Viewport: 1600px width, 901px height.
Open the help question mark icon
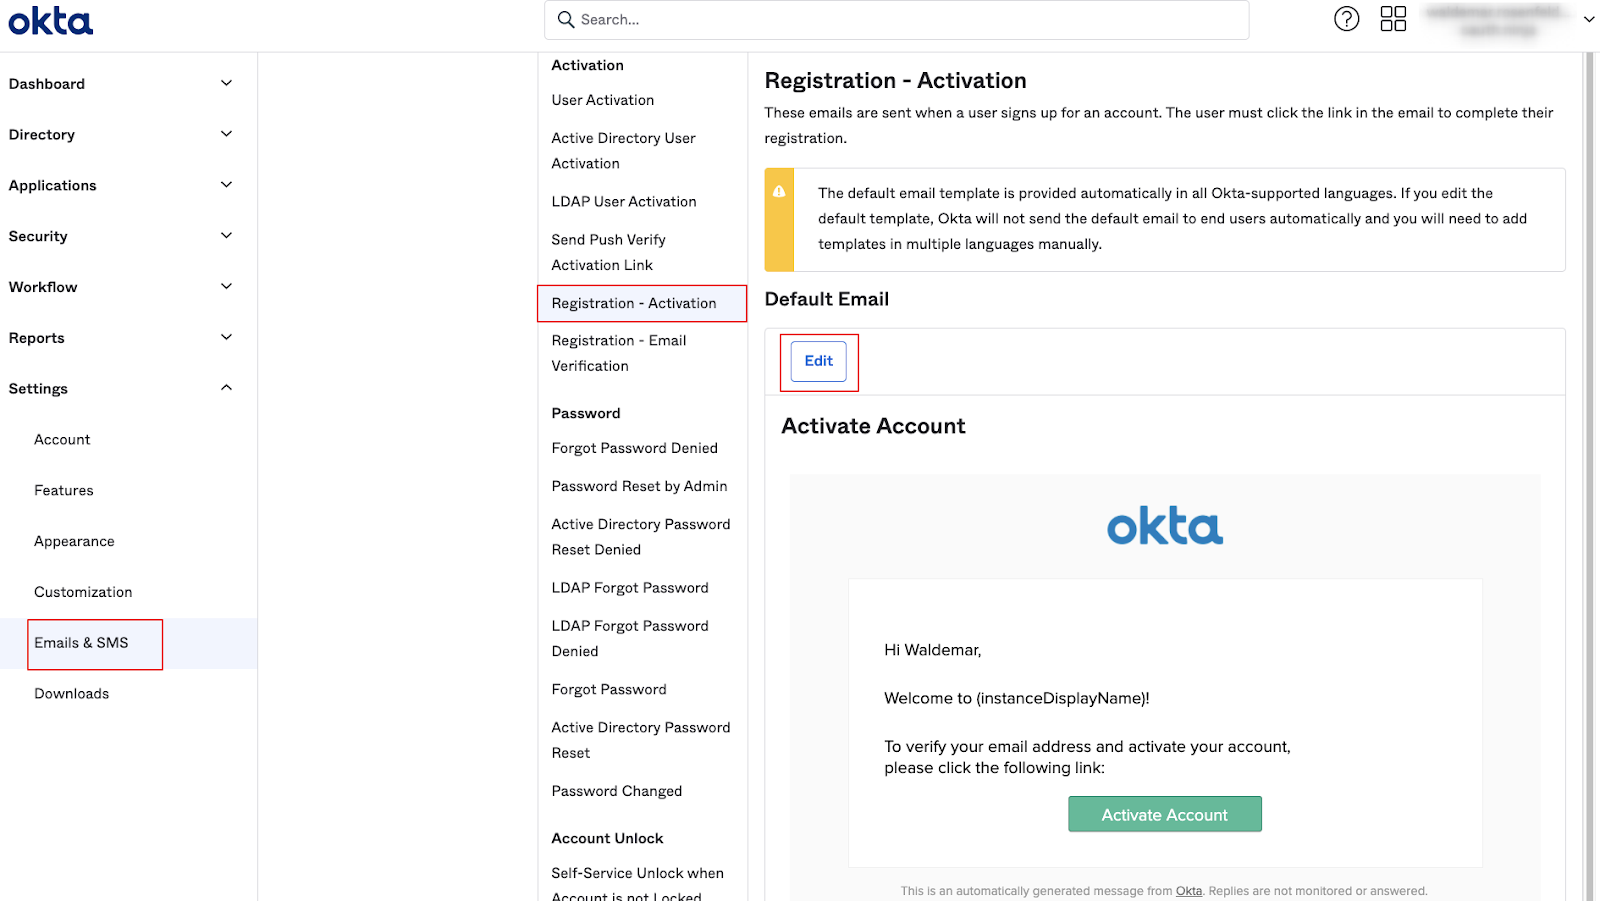(1347, 19)
